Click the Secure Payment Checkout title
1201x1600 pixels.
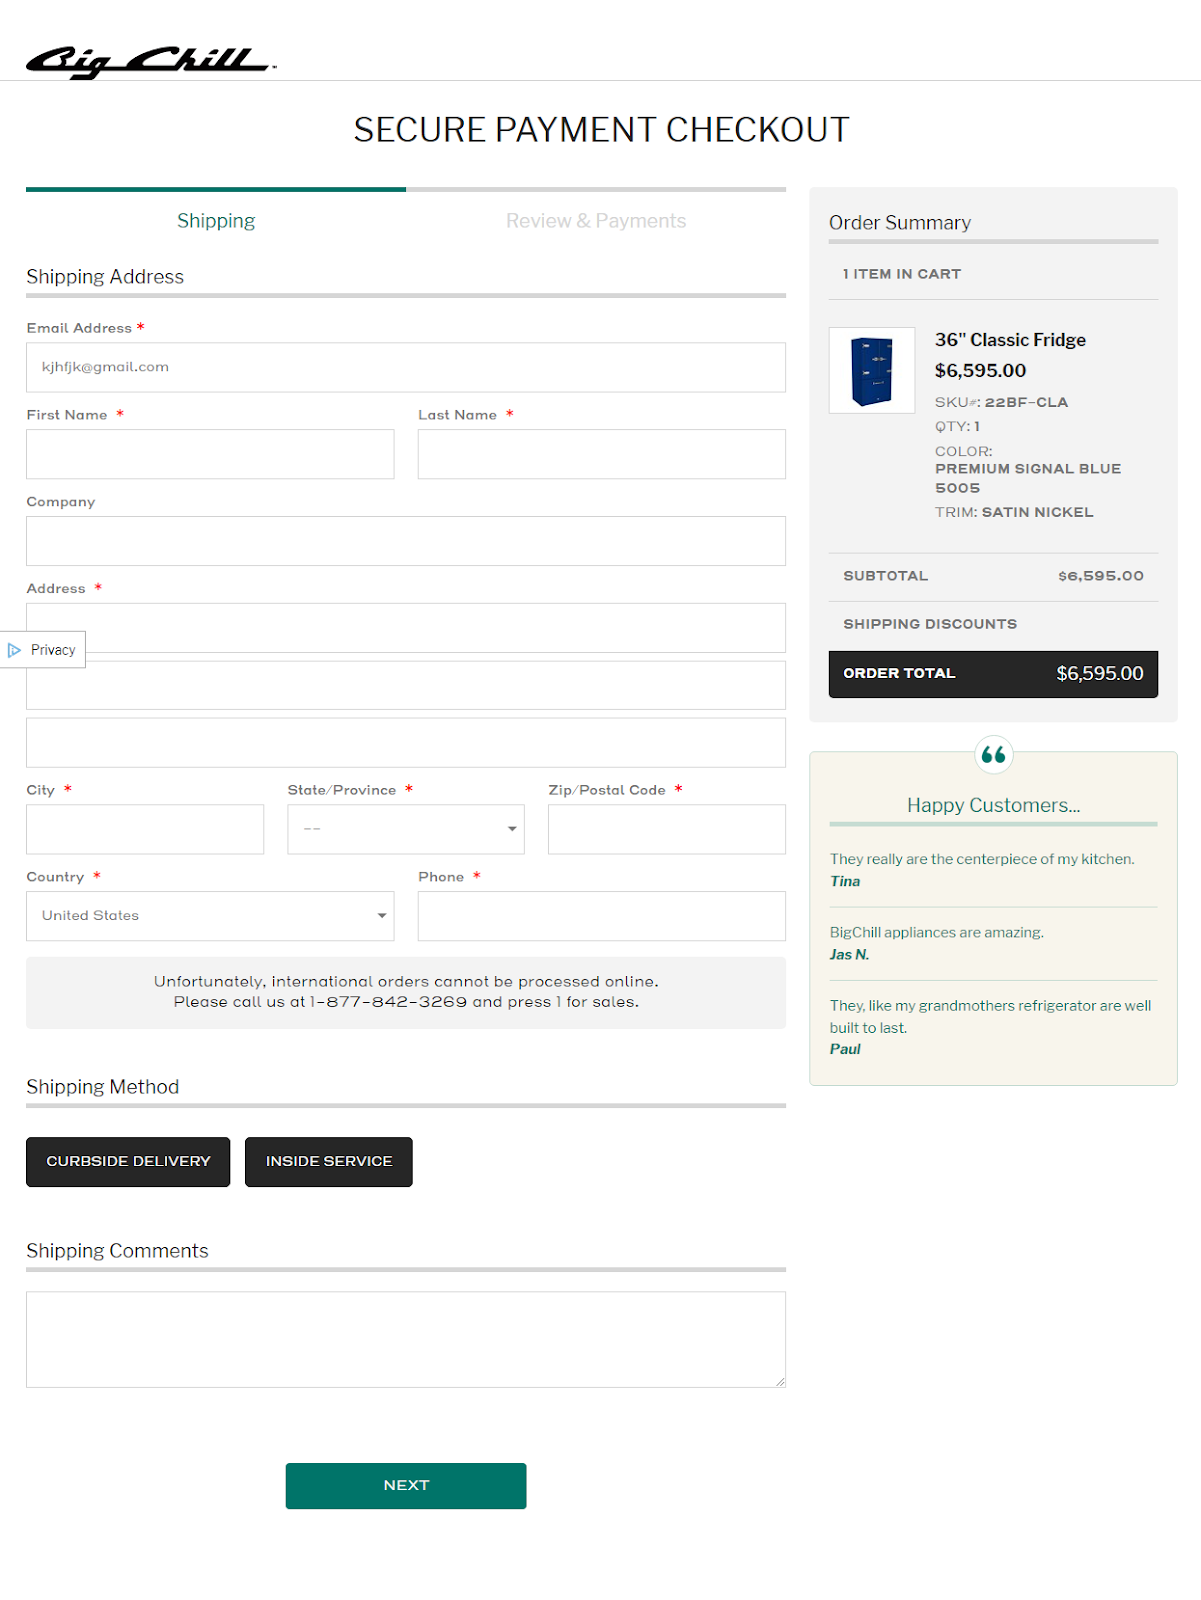point(601,130)
